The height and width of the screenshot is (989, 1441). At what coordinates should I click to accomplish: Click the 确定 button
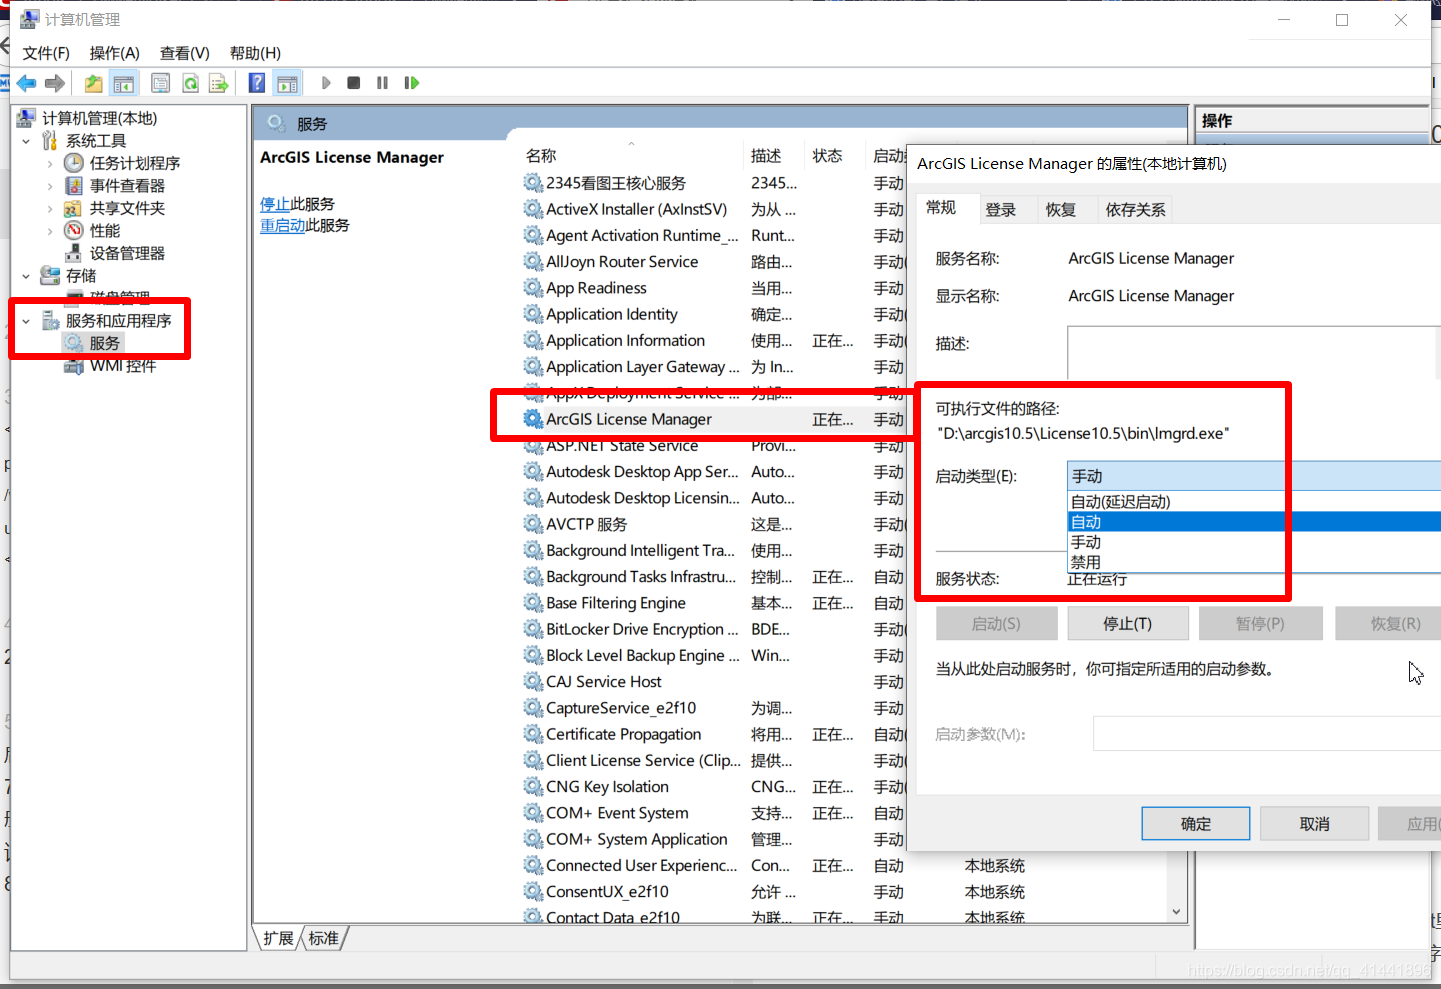(x=1195, y=824)
